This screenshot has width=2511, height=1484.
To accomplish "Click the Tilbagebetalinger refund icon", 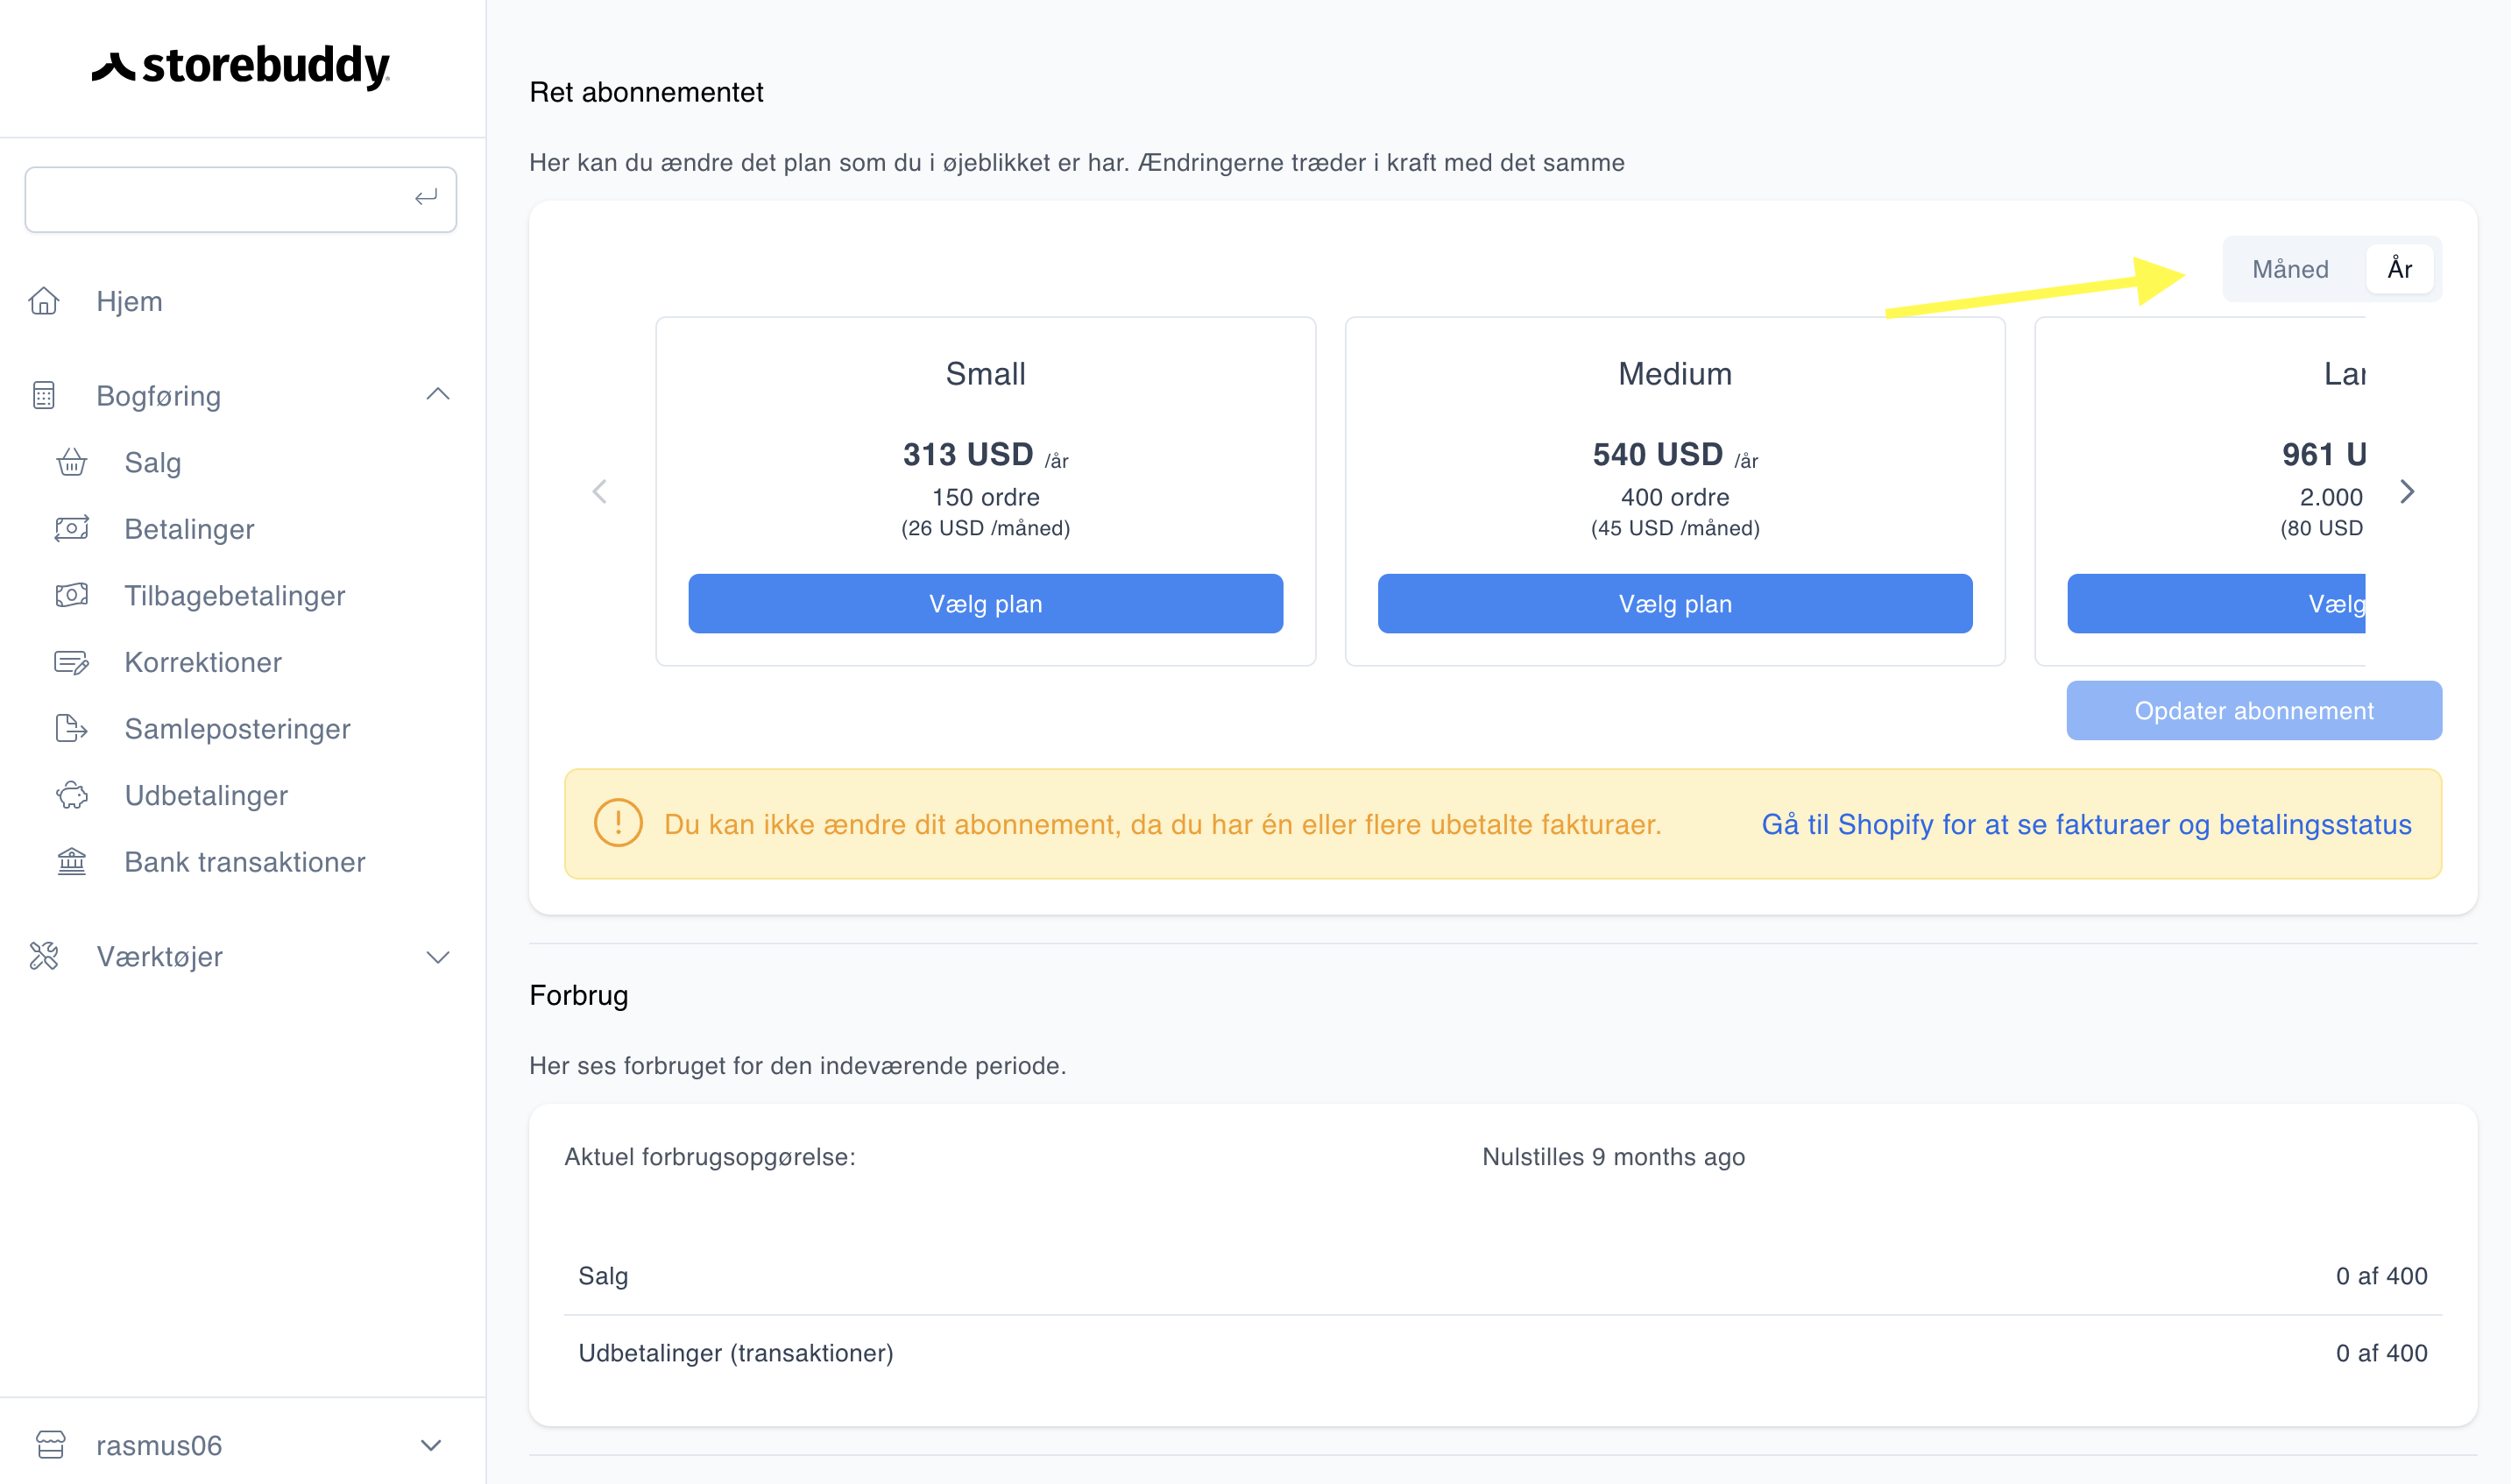I will tap(72, 595).
